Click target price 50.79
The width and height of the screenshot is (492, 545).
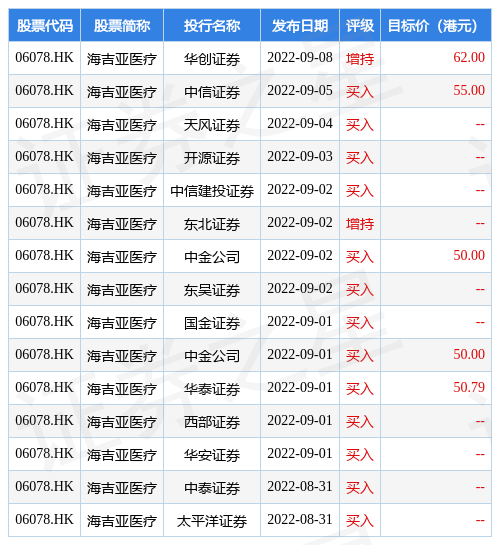(469, 387)
